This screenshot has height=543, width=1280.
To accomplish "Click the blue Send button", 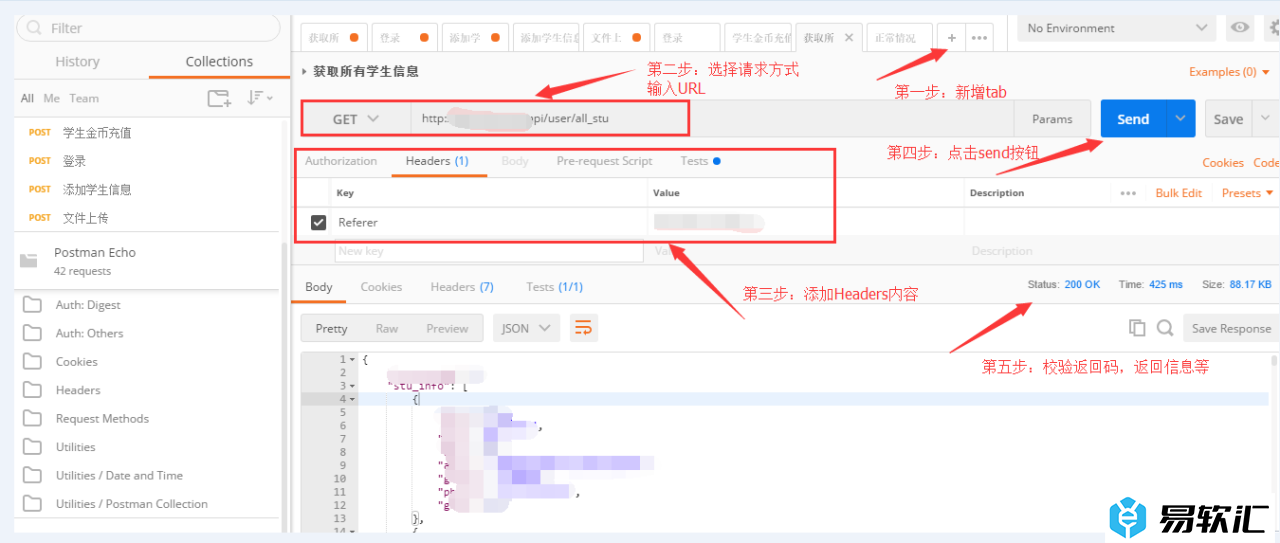I will point(1133,119).
